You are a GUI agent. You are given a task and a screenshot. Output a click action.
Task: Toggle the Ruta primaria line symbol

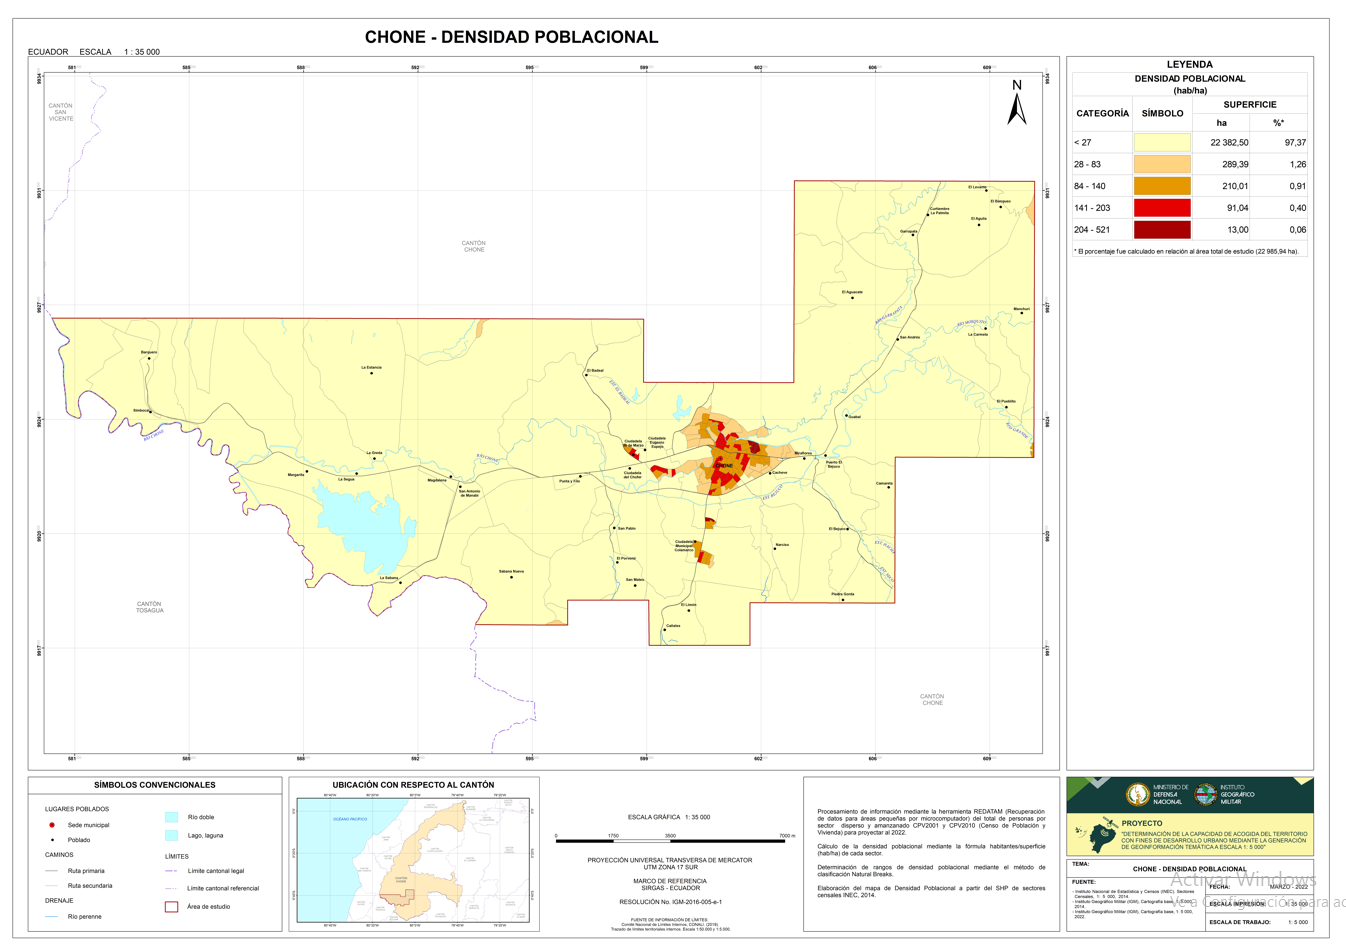click(x=53, y=870)
